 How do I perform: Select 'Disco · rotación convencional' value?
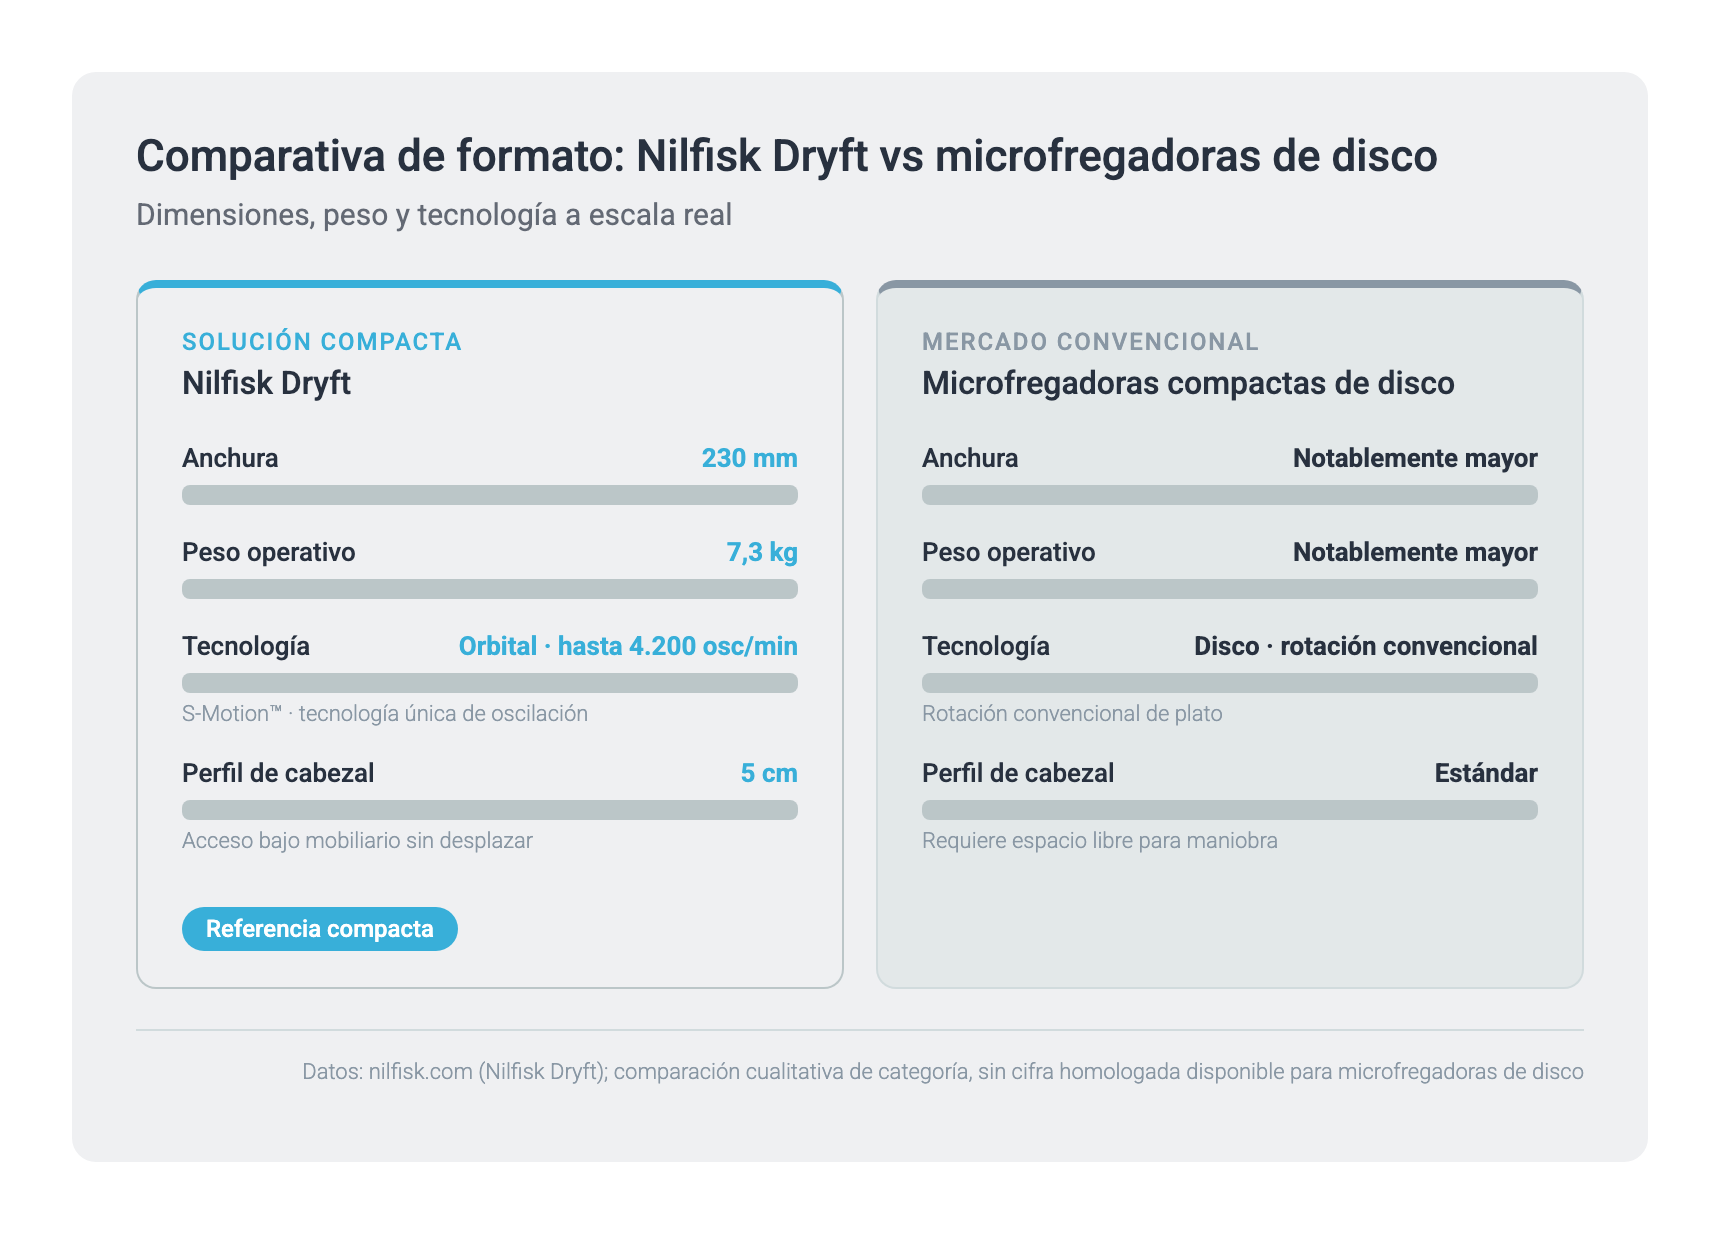click(1366, 646)
